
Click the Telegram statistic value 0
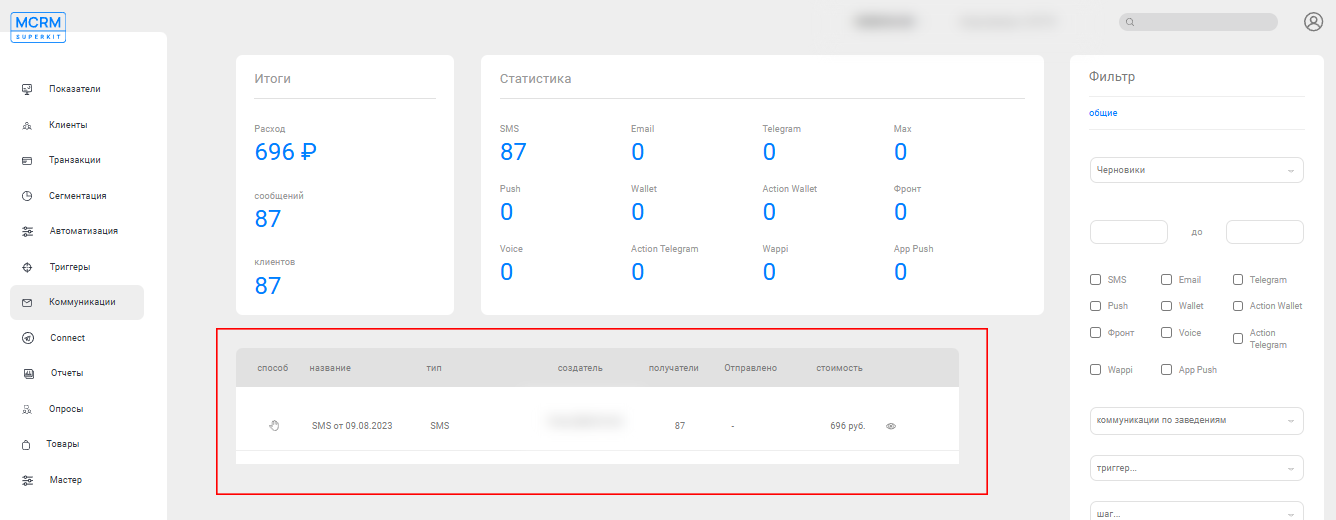tap(769, 152)
